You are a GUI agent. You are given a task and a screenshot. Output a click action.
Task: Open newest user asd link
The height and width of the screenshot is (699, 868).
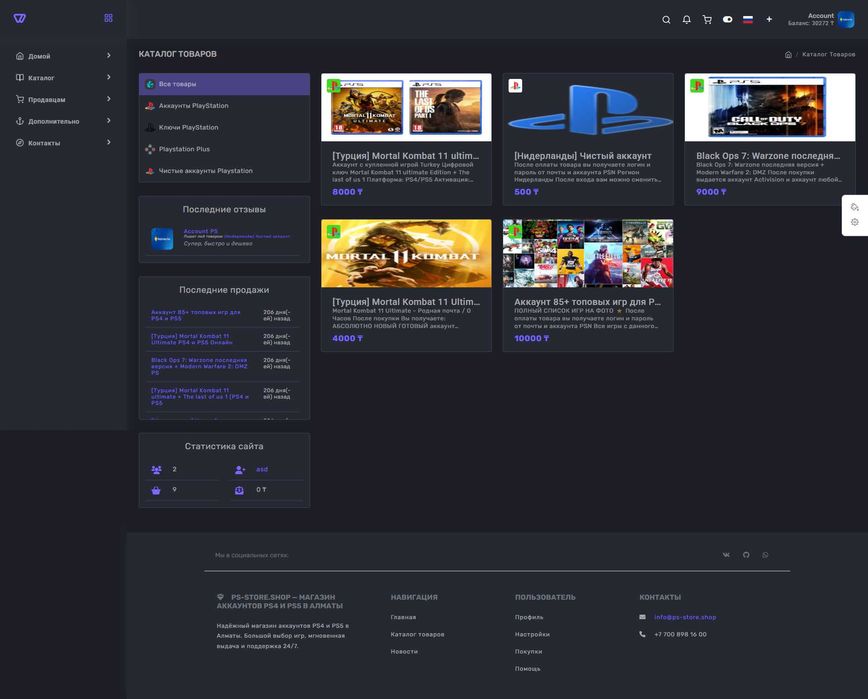pos(262,469)
